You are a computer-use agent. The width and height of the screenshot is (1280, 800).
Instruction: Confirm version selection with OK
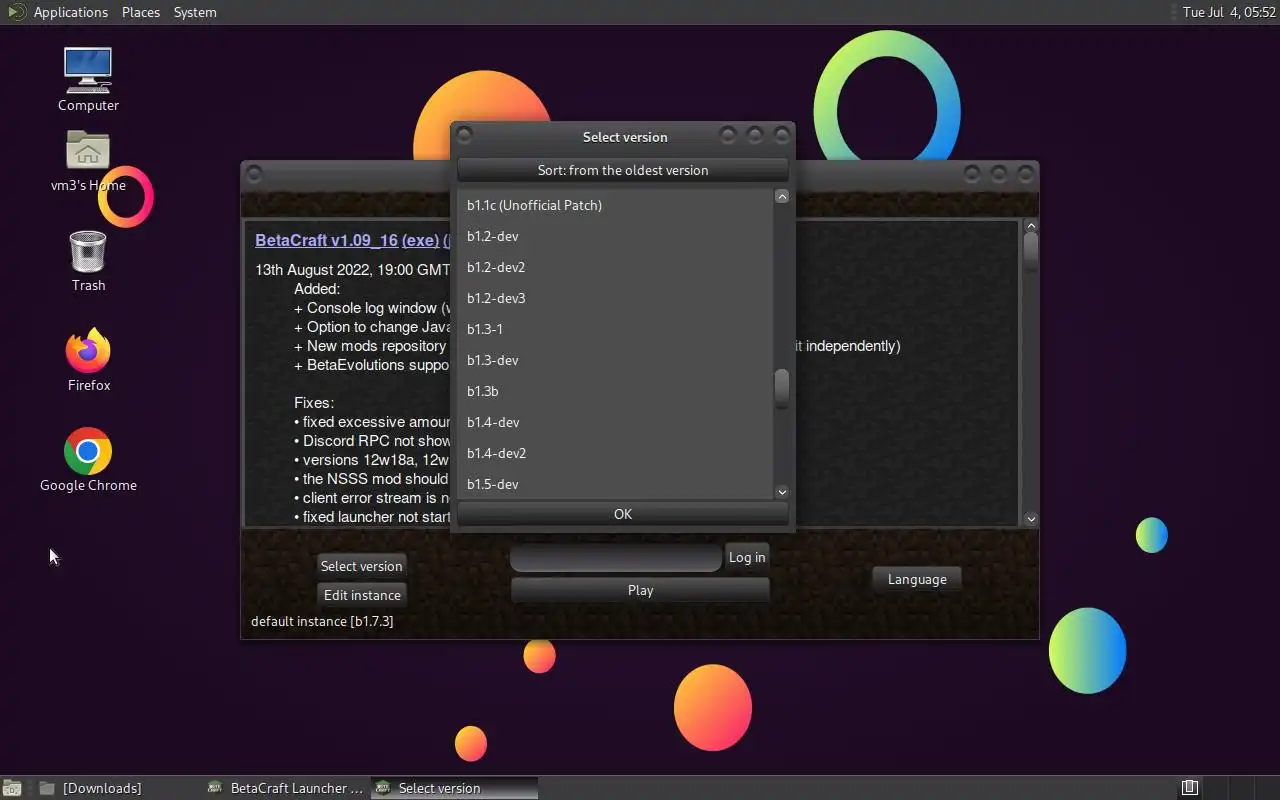[623, 514]
